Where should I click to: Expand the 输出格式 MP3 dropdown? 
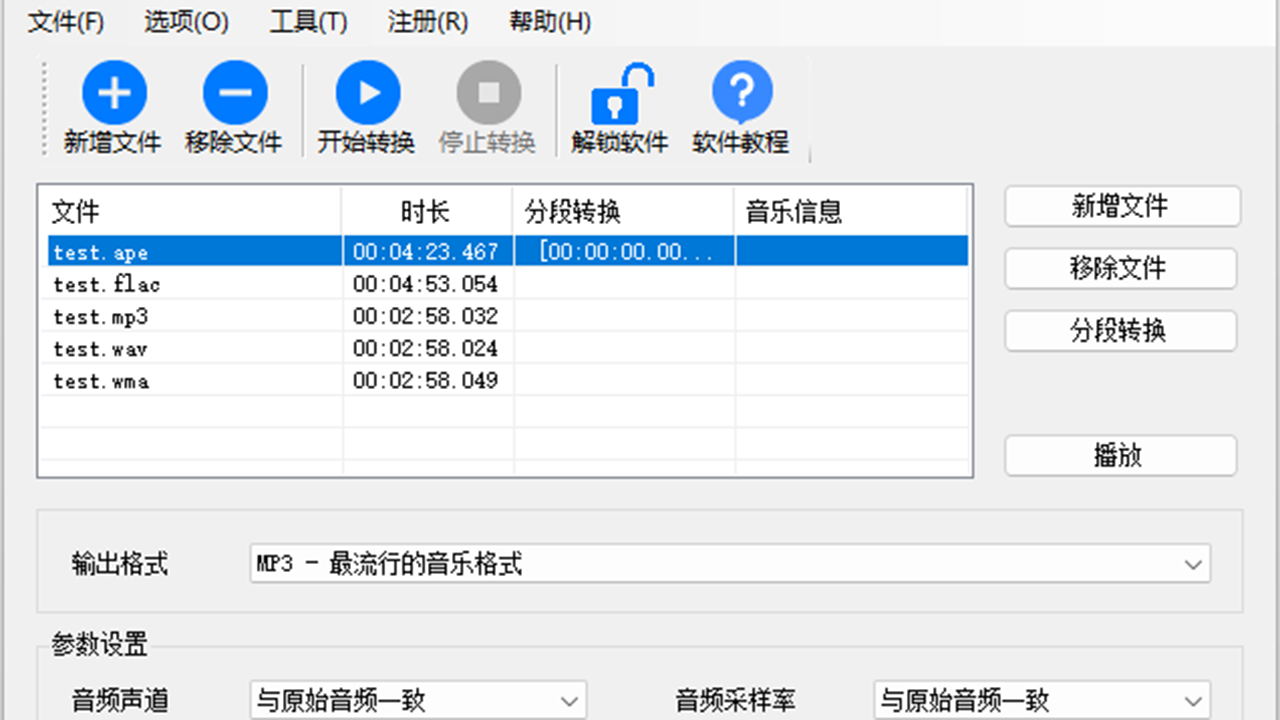pyautogui.click(x=729, y=564)
